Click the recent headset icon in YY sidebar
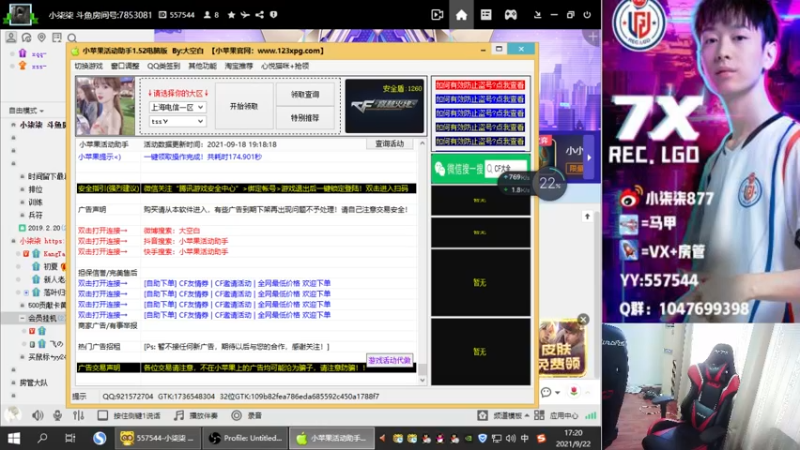 (27, 37)
